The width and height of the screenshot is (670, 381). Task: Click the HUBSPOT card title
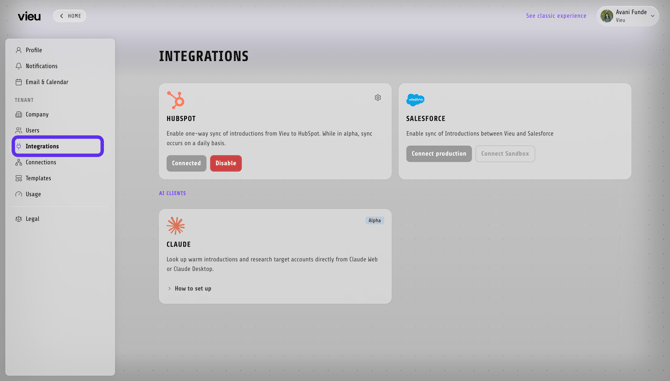click(181, 119)
